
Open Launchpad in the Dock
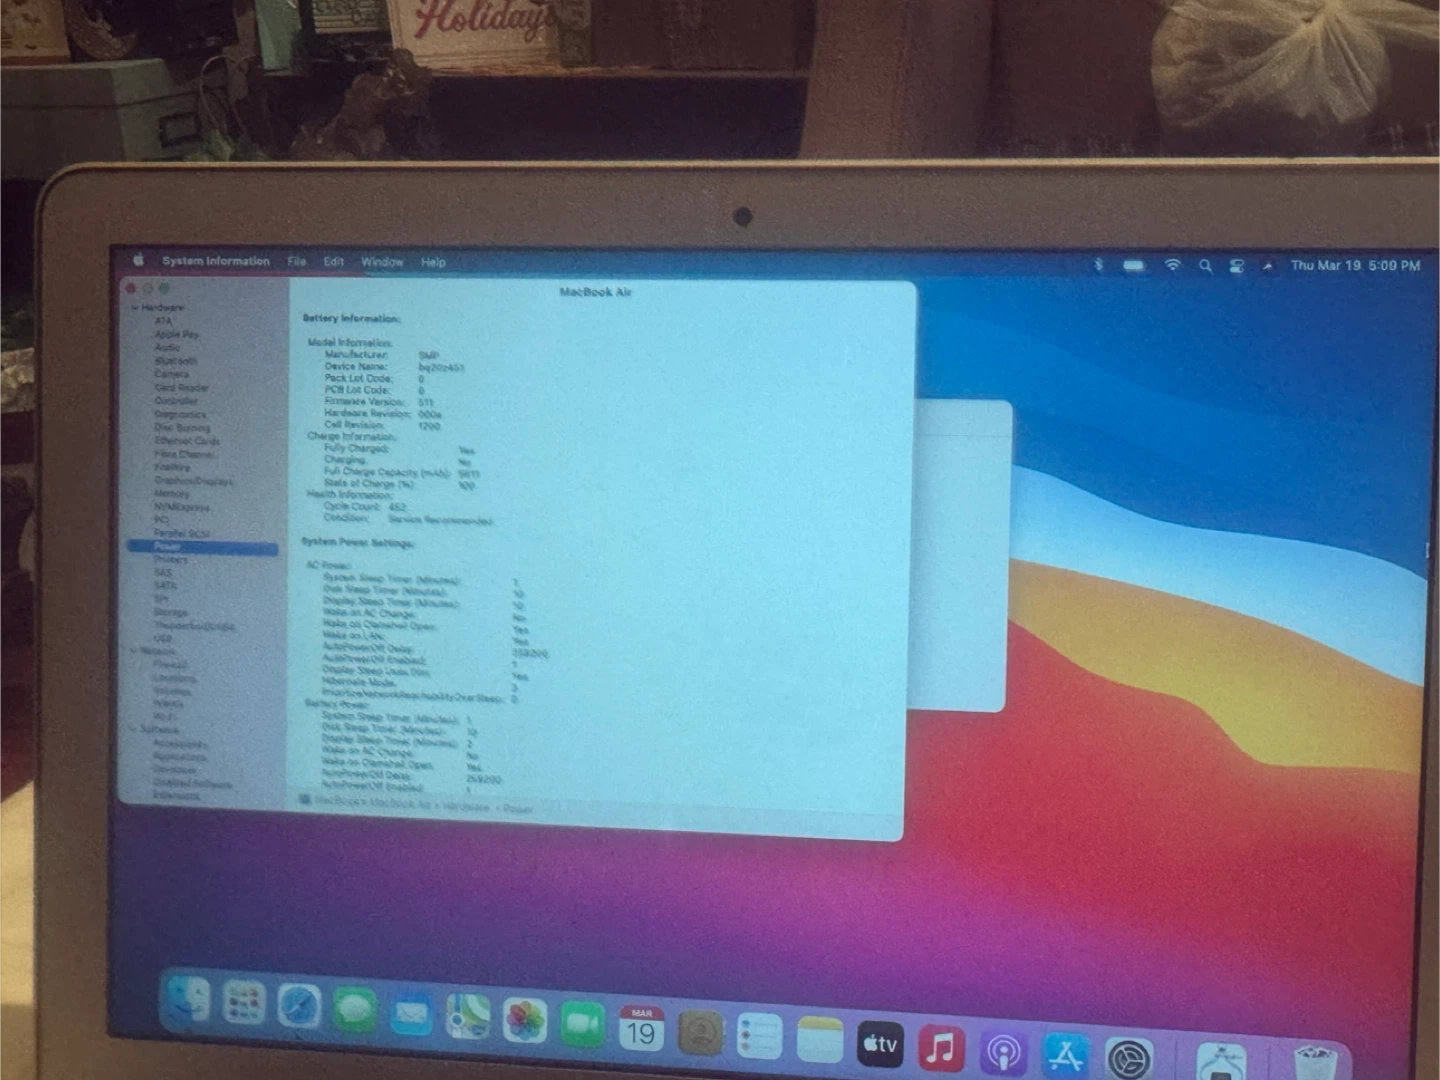point(244,1005)
